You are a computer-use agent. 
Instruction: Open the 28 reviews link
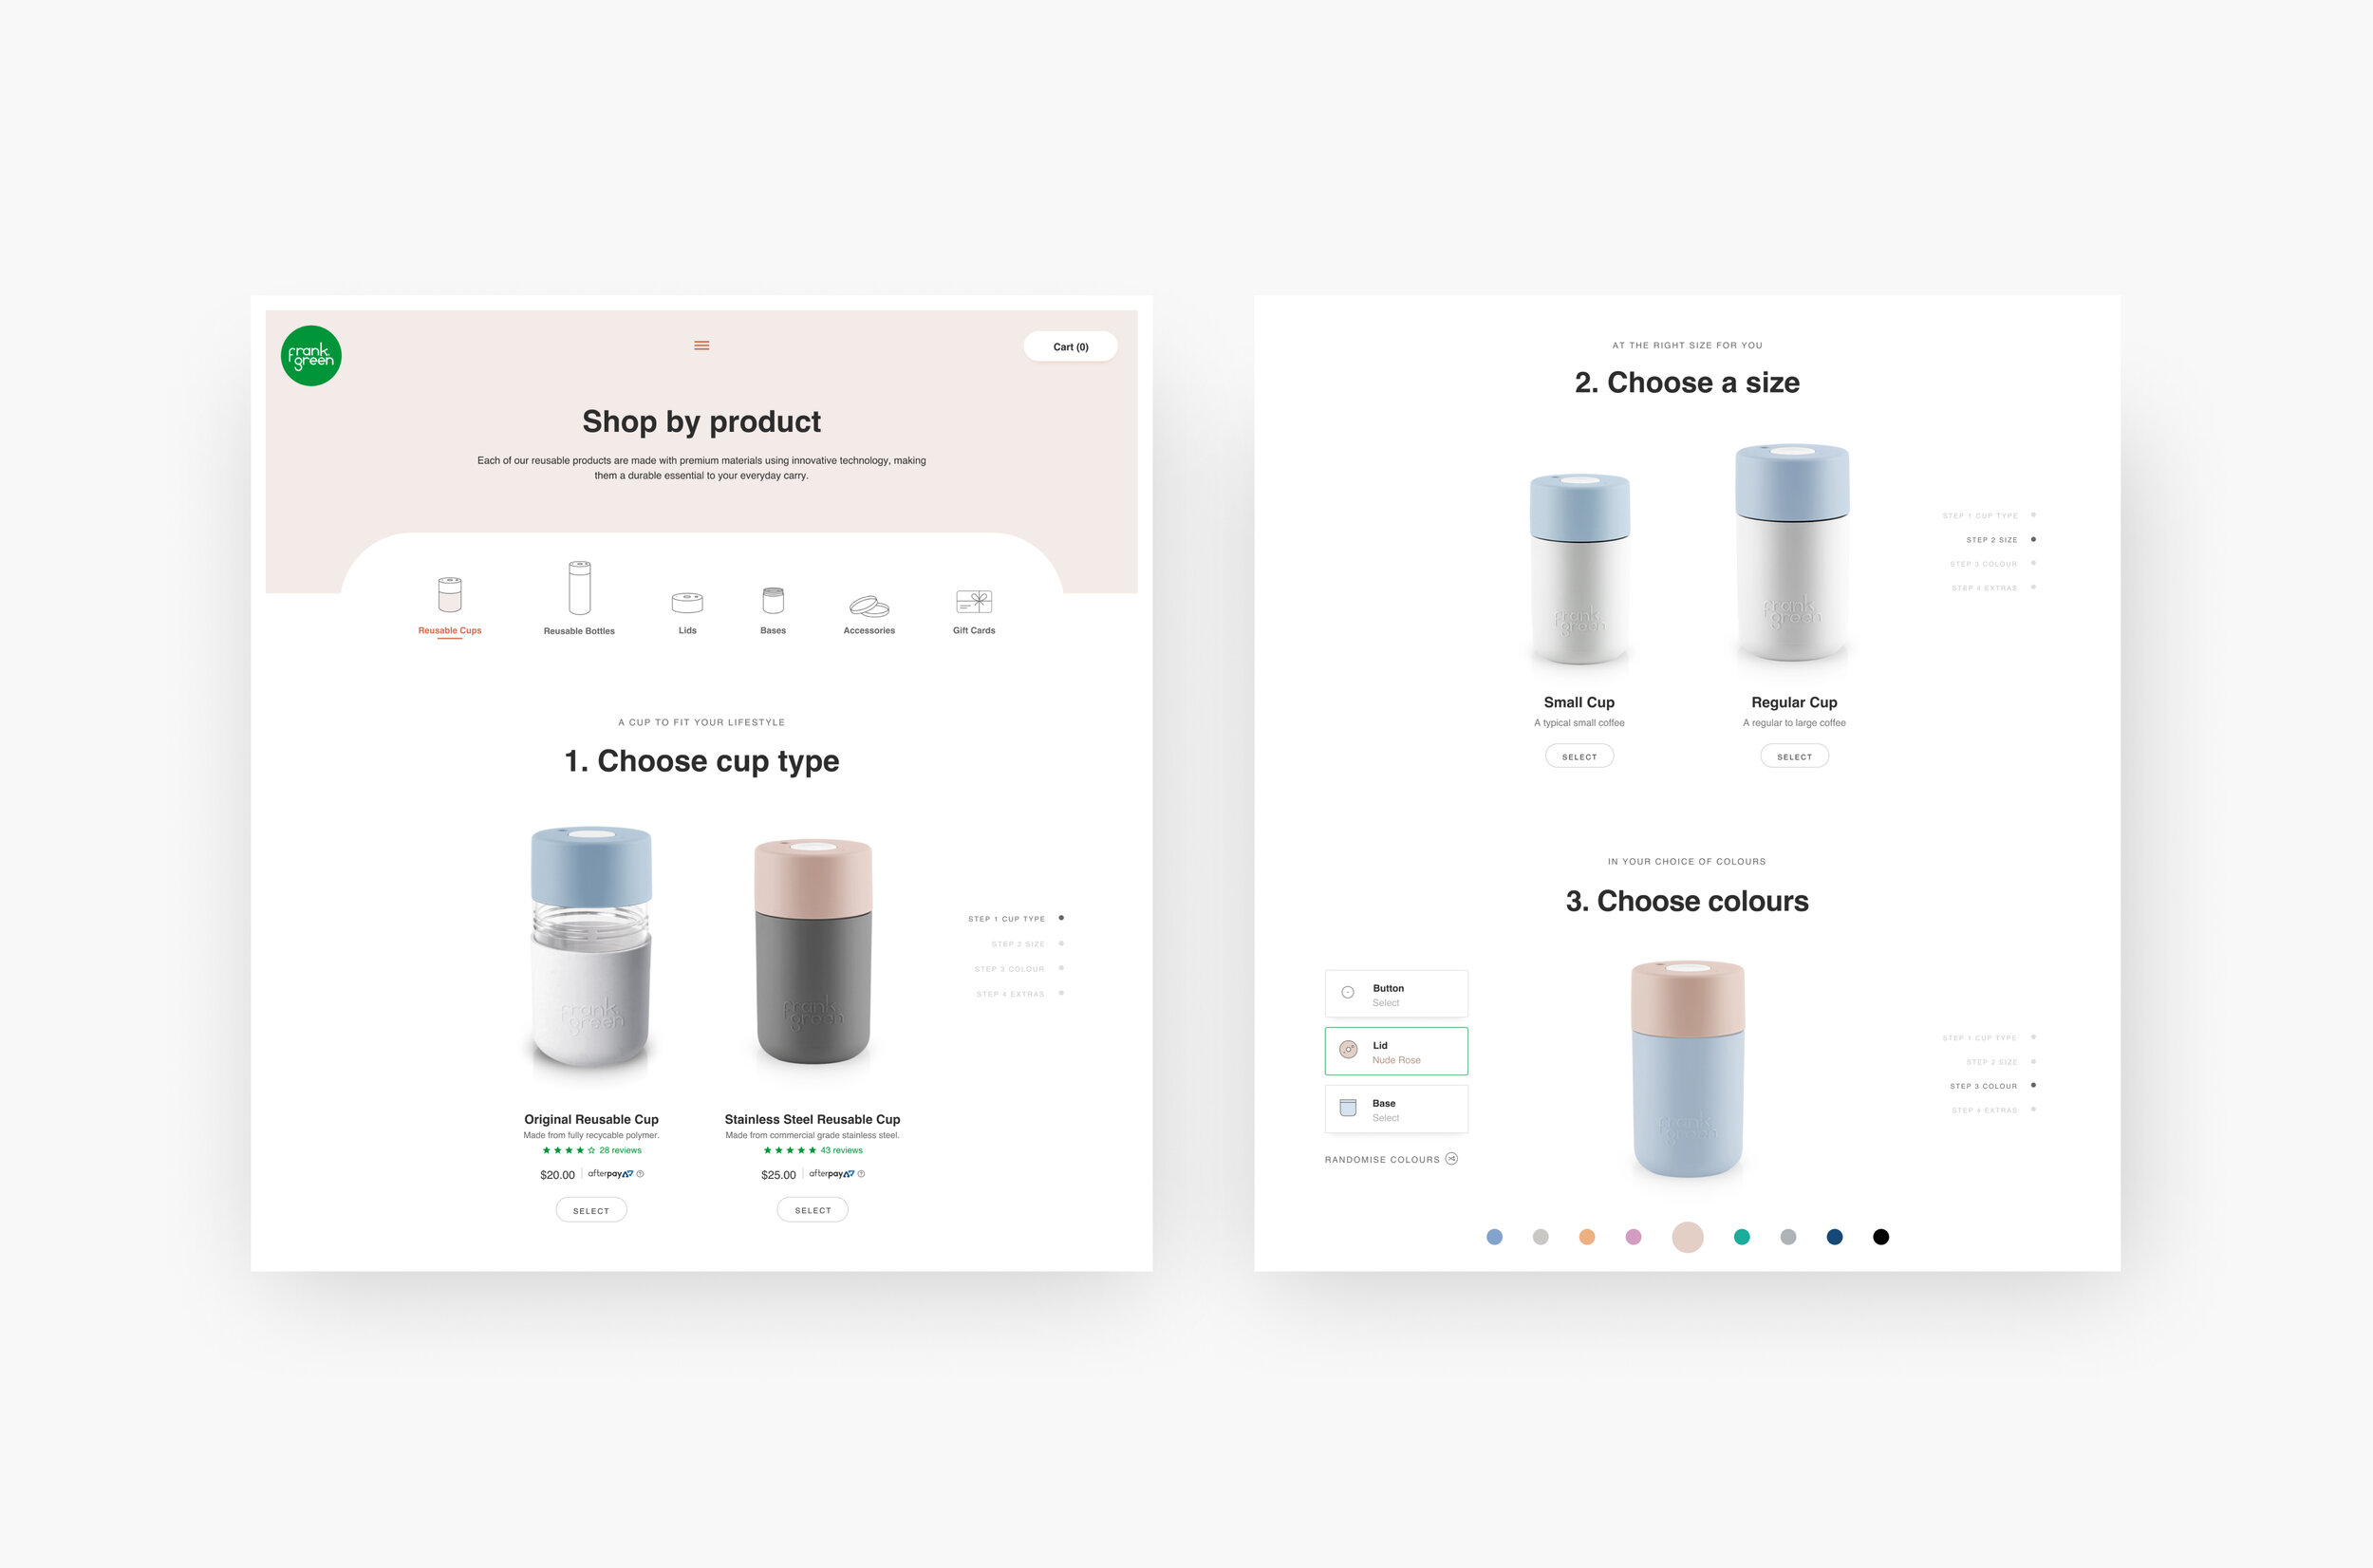pos(620,1150)
